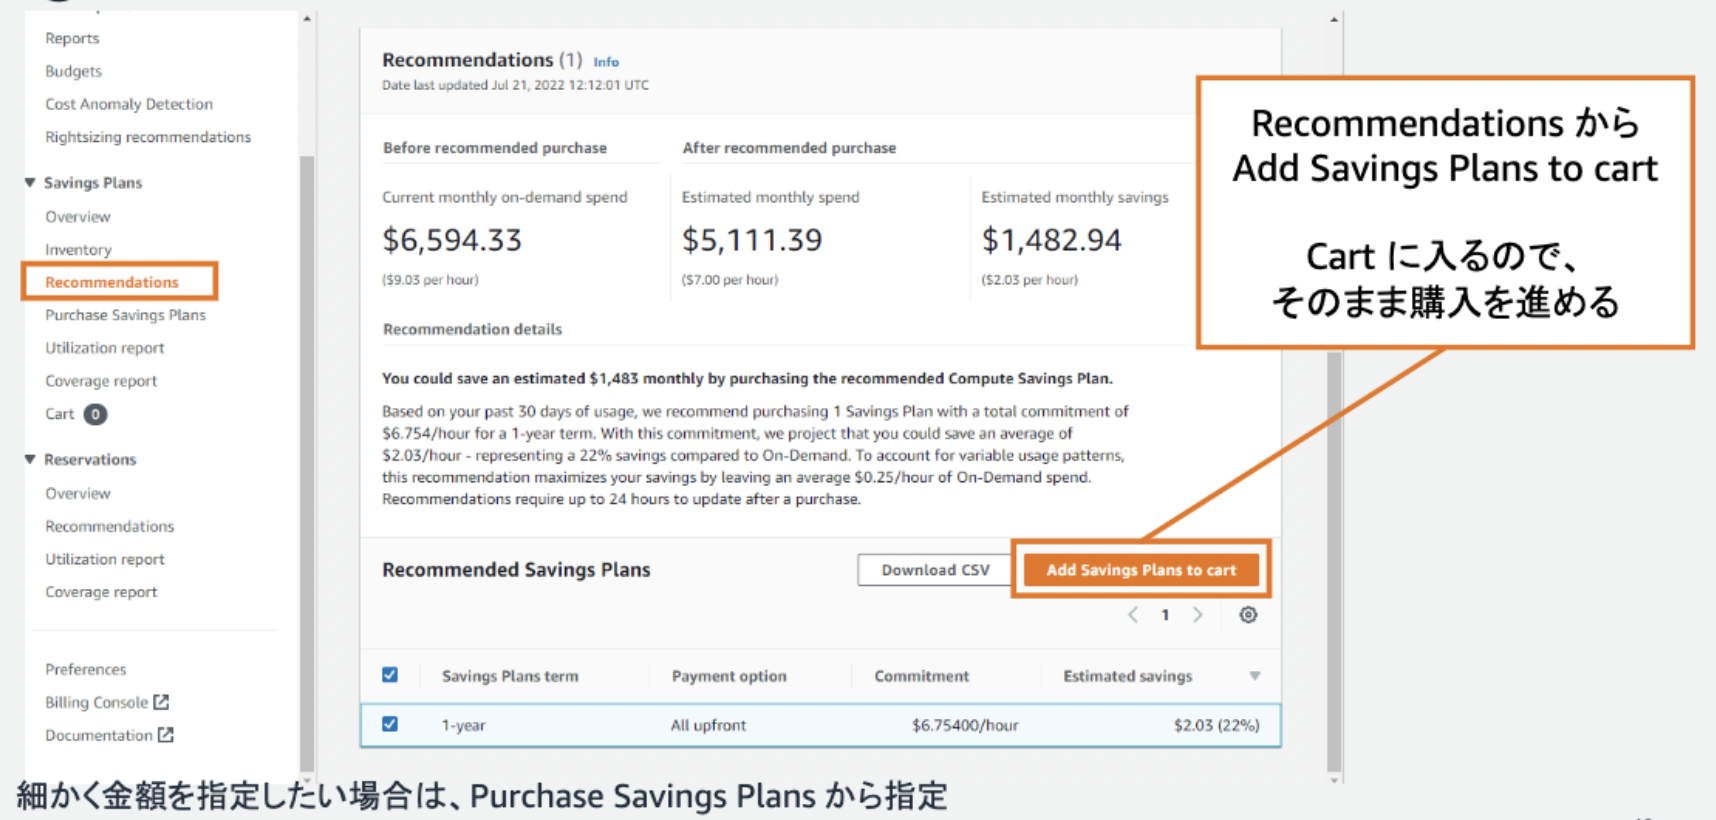Uncheck the 1-year All upfront row
Screen dimensions: 1716x820
point(390,724)
